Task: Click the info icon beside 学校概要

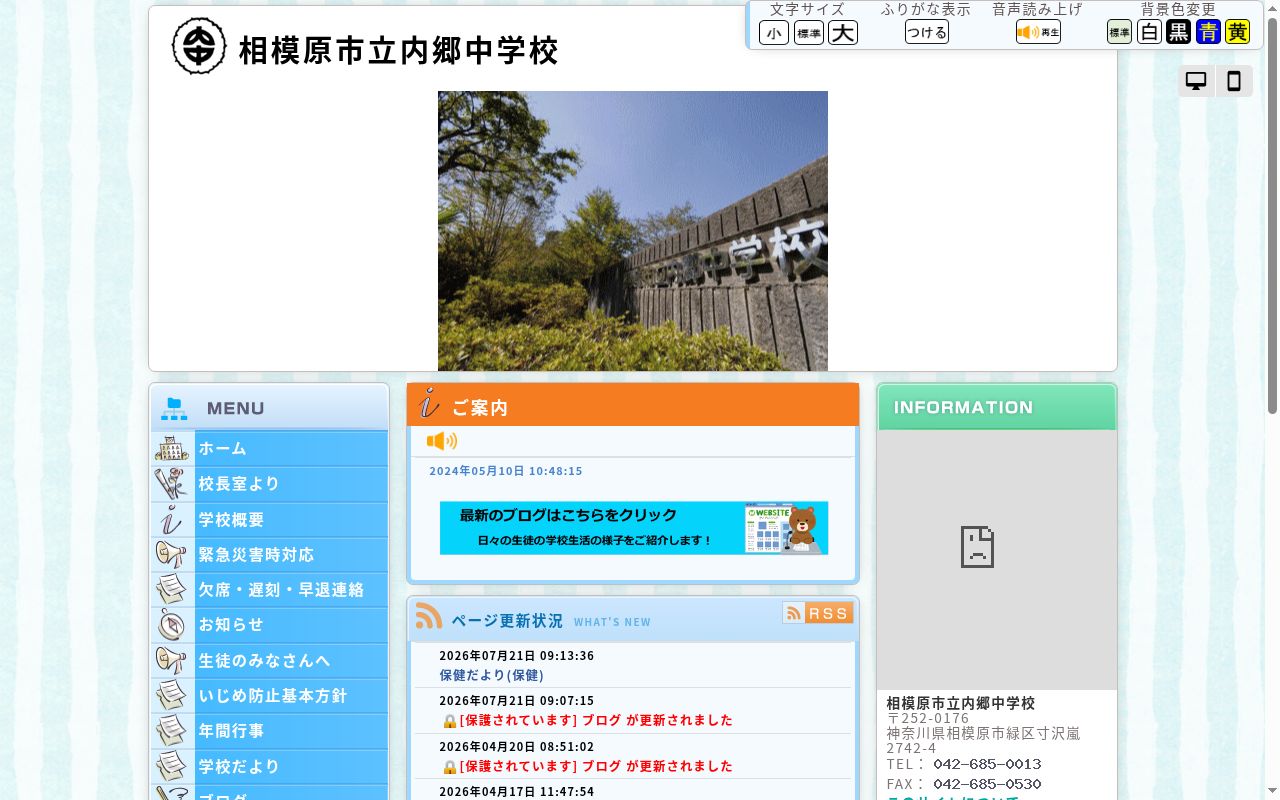Action: 172,519
